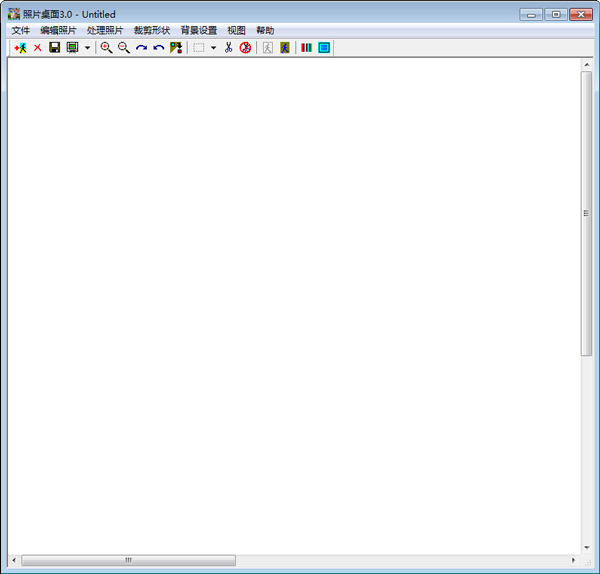600x574 pixels.
Task: Open the 文件 menu
Action: [20, 30]
